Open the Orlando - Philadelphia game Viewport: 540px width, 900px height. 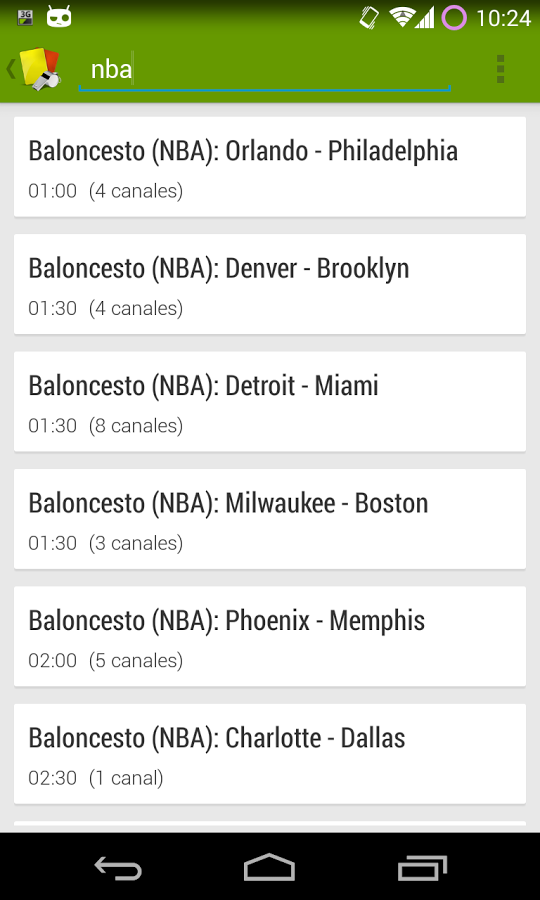[270, 167]
